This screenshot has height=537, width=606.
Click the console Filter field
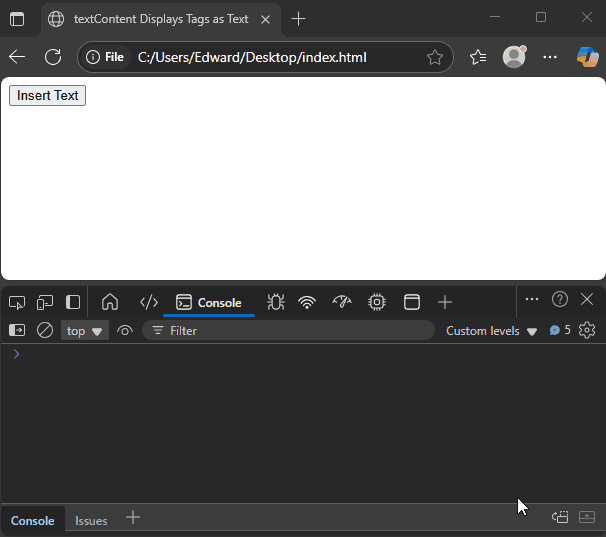click(x=288, y=331)
